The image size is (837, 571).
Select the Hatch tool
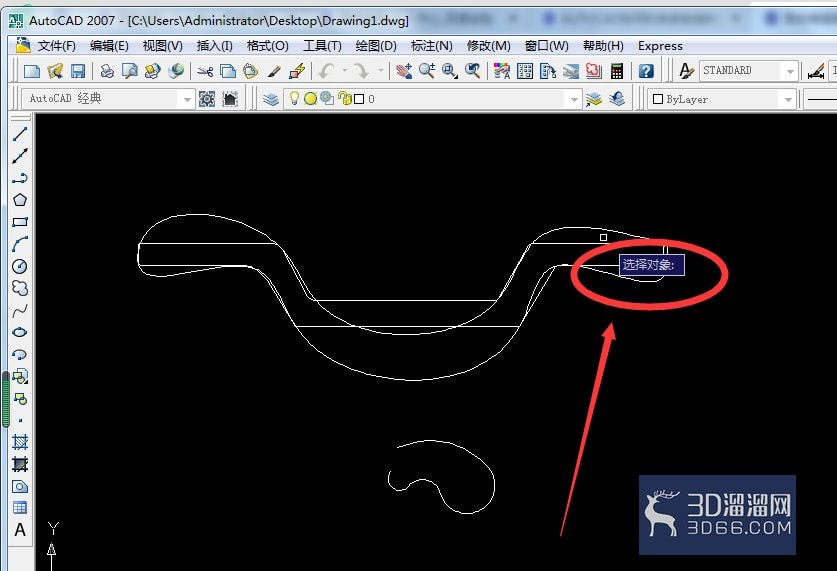click(x=20, y=442)
